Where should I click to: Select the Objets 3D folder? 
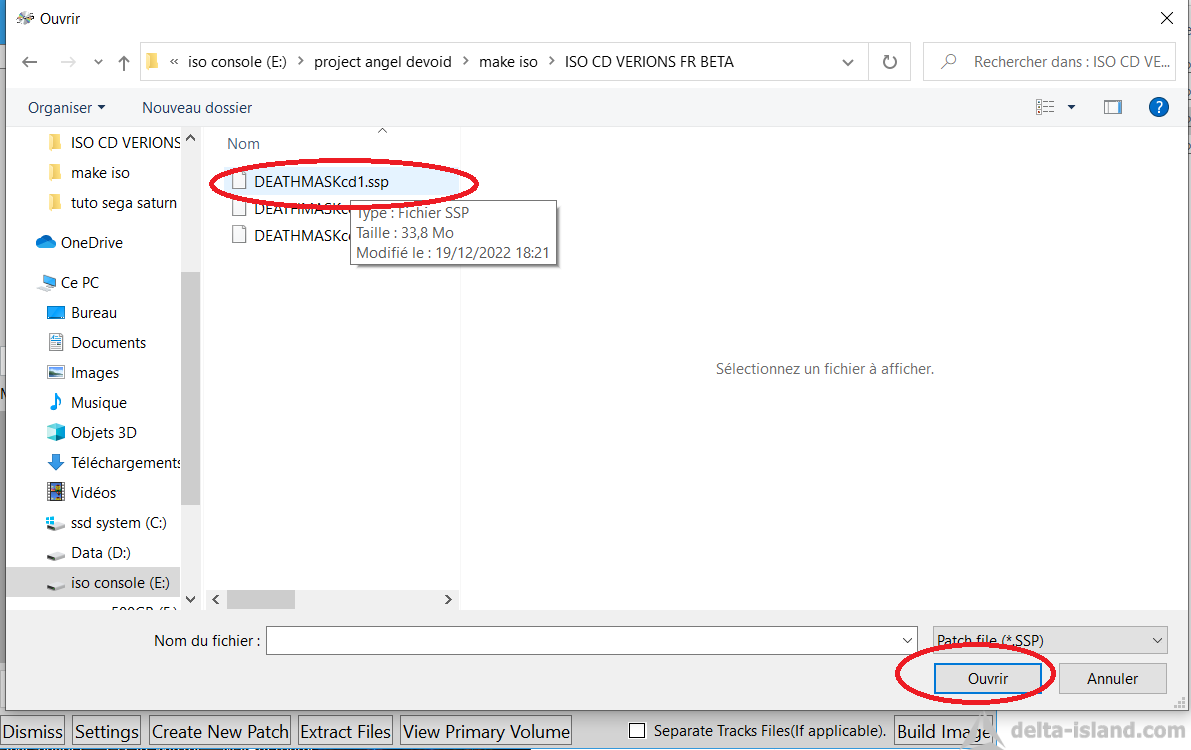[103, 432]
